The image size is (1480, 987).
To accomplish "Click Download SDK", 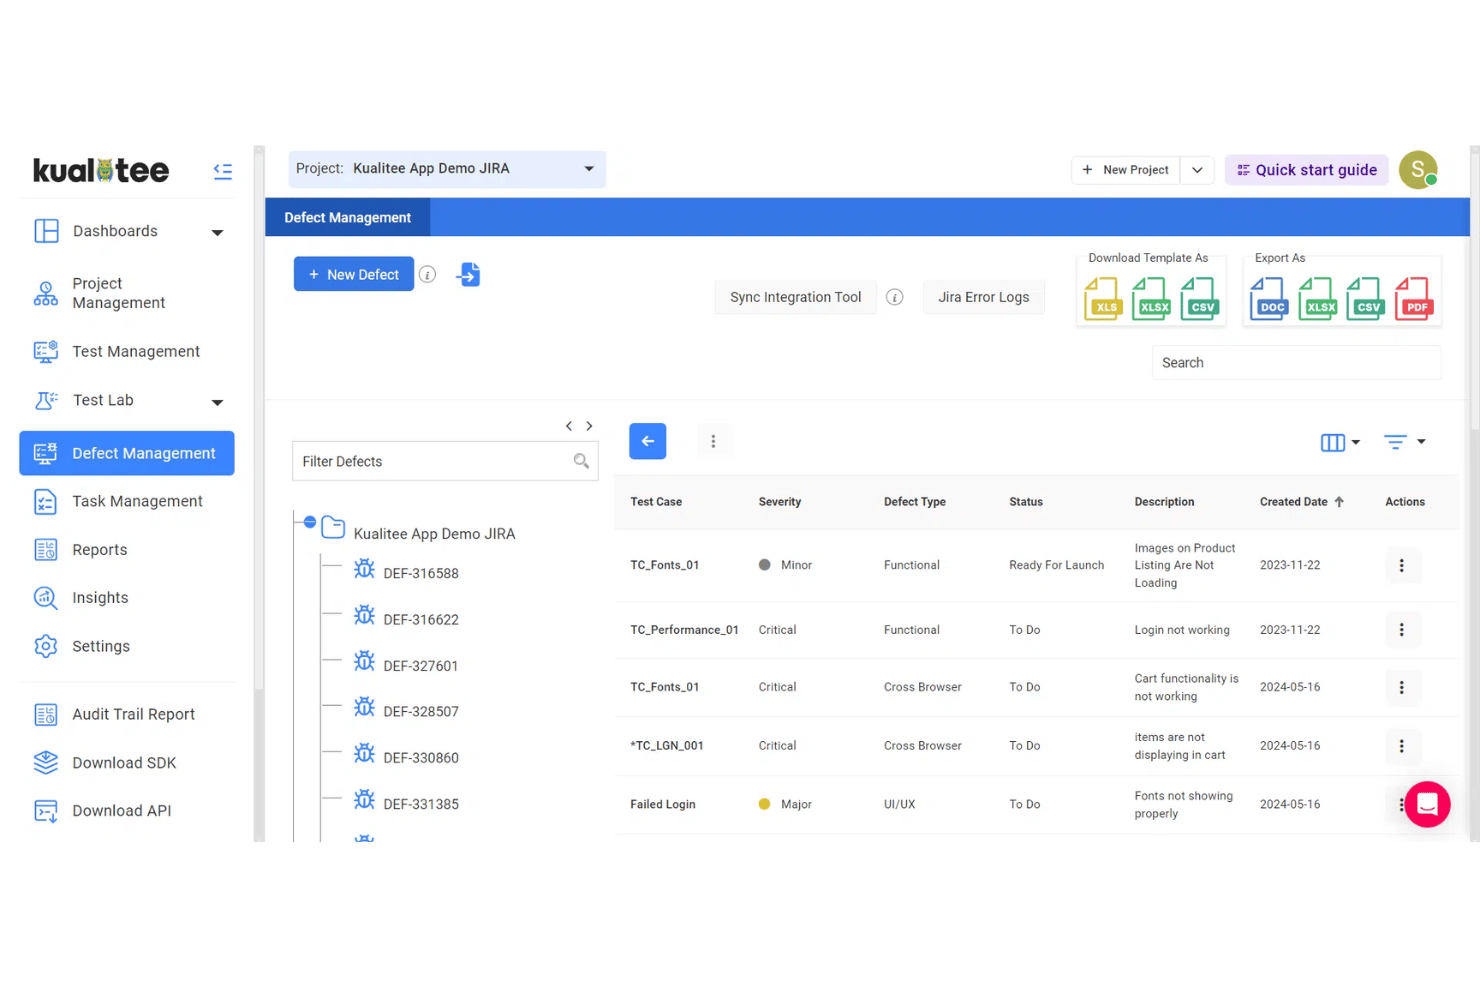I will pyautogui.click(x=124, y=763).
